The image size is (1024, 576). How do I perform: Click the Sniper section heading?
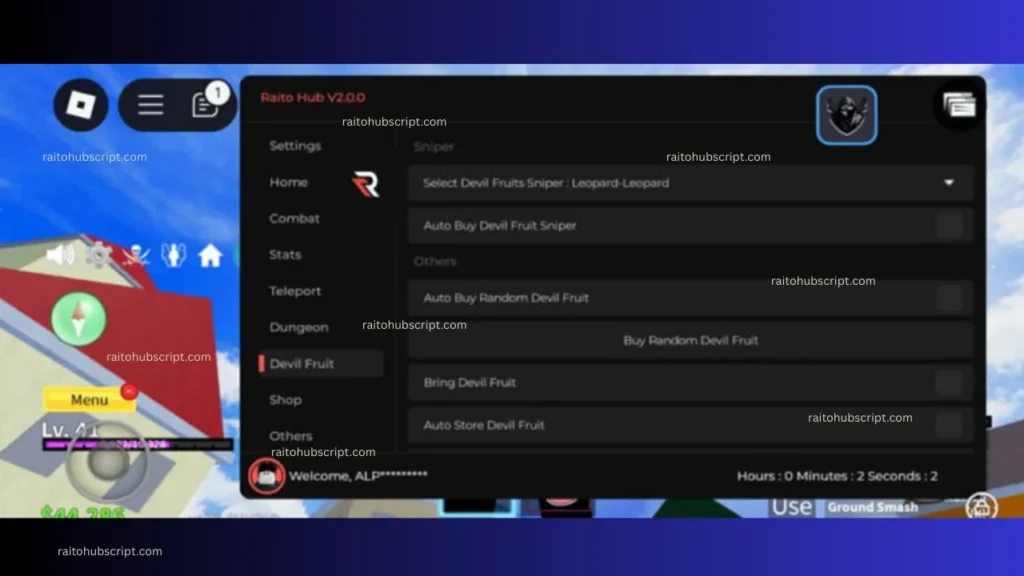[x=434, y=146]
